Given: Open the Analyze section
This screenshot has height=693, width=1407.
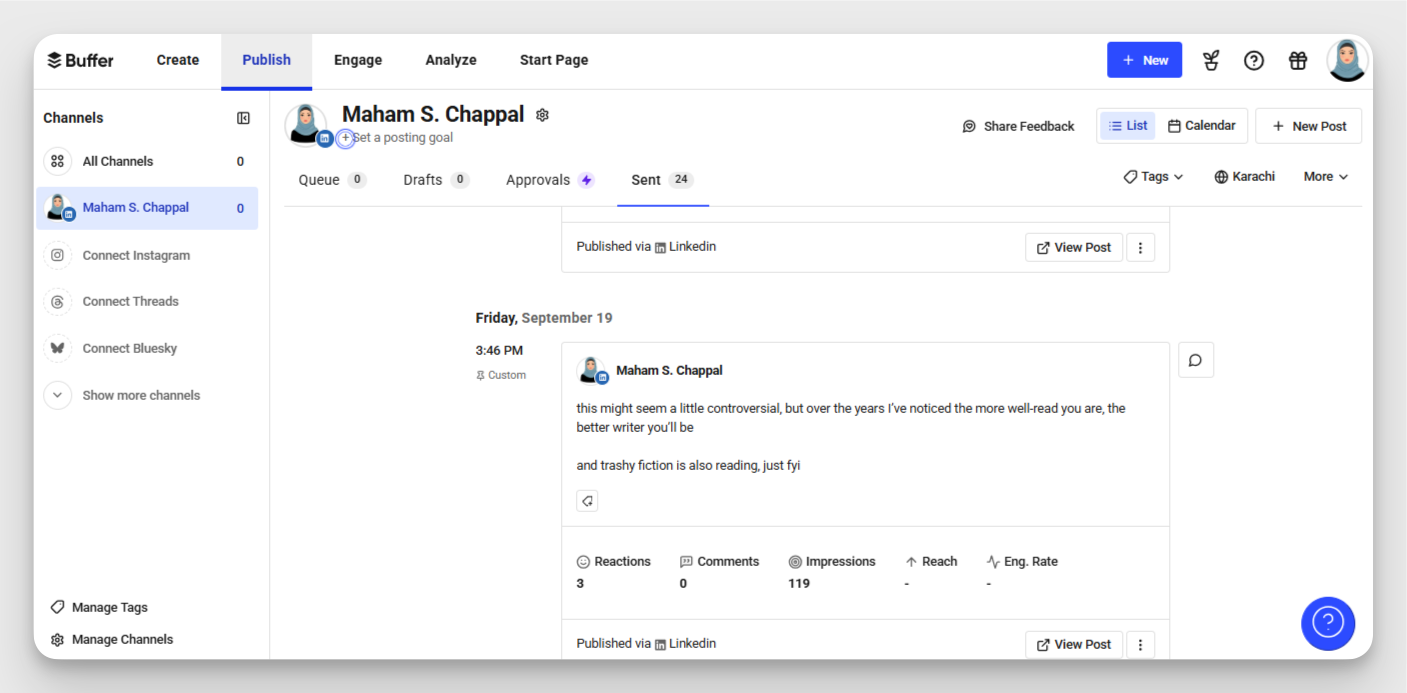Looking at the screenshot, I should click(451, 59).
